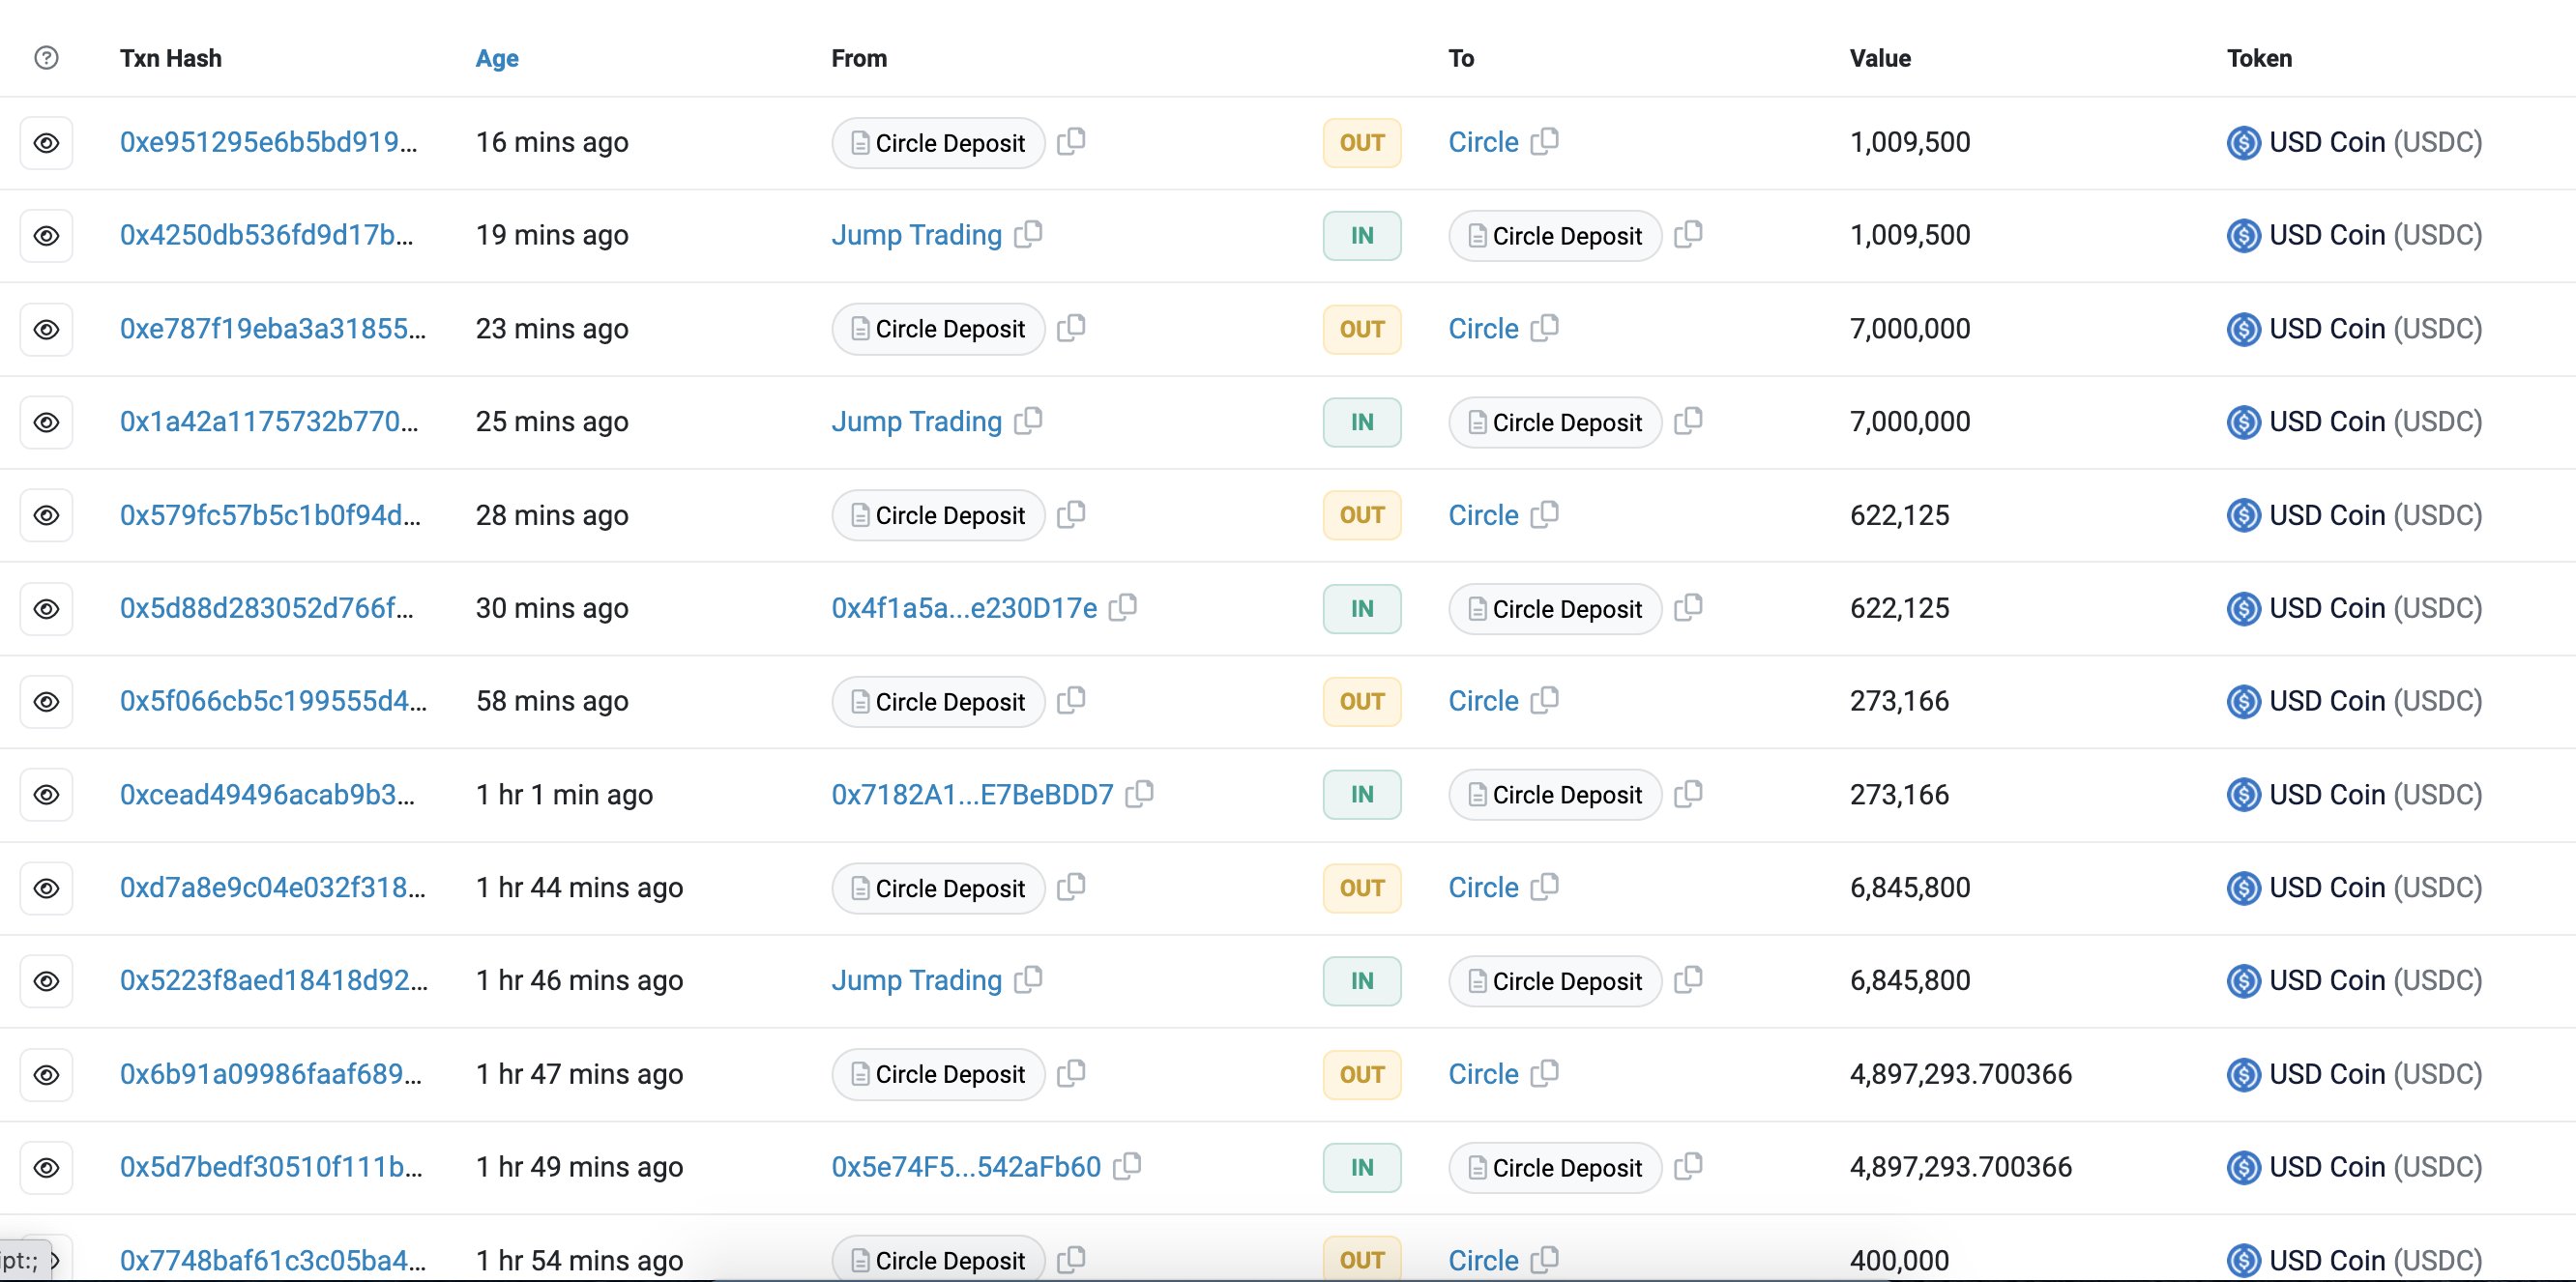Copy Circle Deposit sender address in 28 mins row
This screenshot has height=1282, width=2576.
pos(1071,514)
